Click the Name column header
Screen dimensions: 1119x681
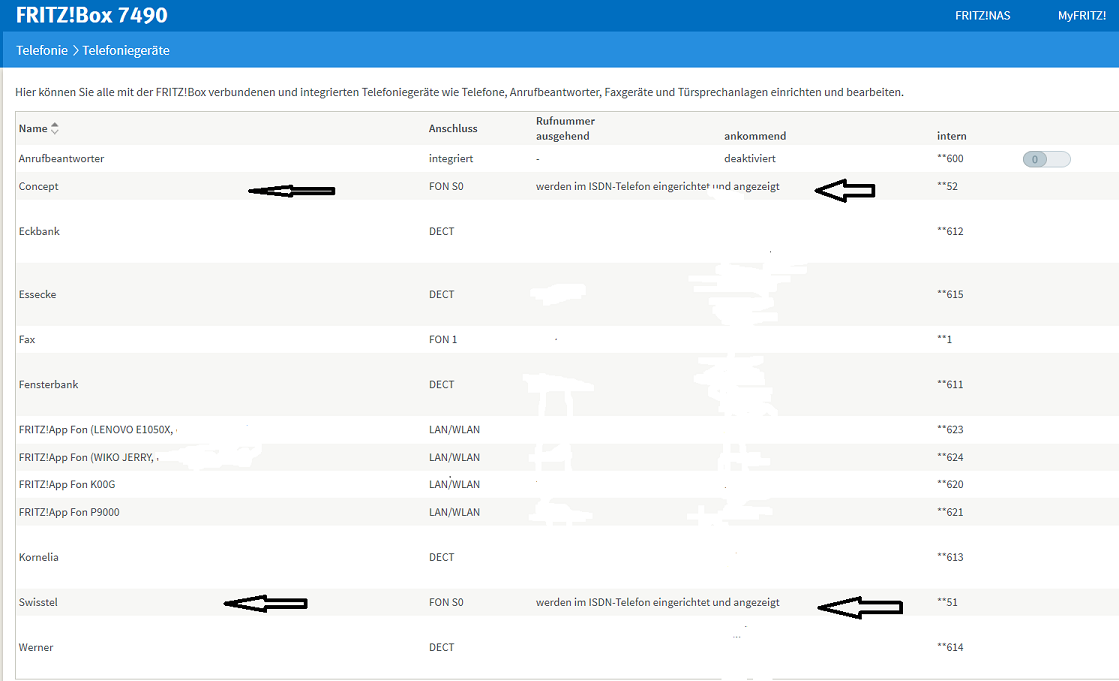[33, 128]
